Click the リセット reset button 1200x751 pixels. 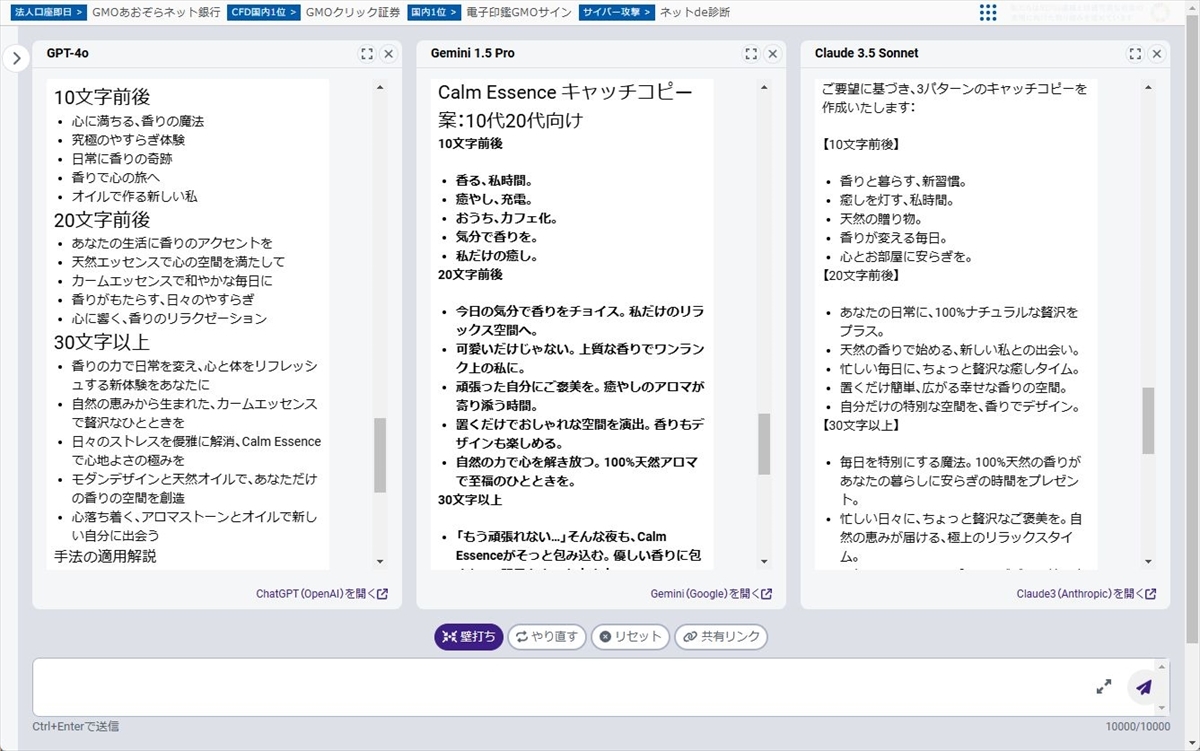630,637
